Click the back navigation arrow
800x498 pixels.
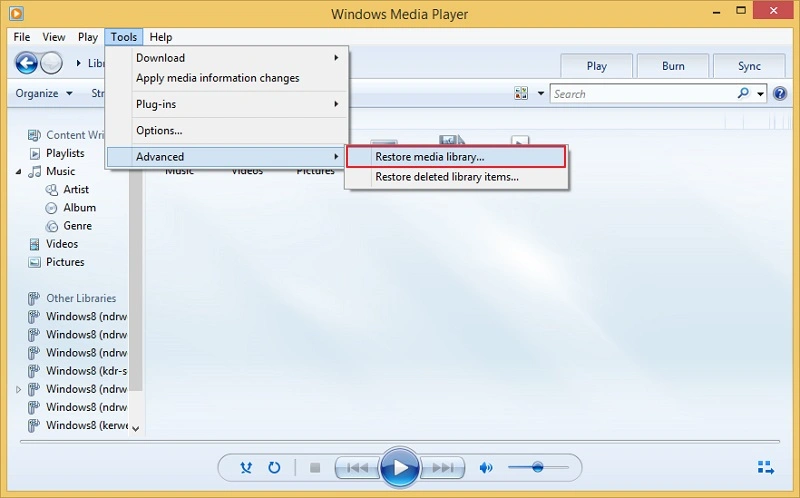(x=26, y=63)
